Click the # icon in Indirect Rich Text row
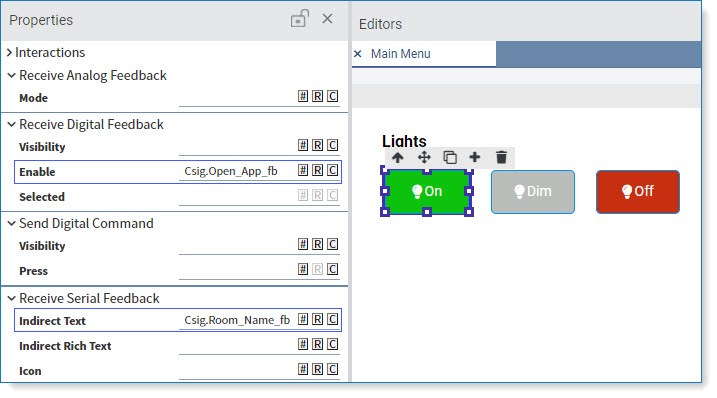717x398 pixels. (x=303, y=344)
